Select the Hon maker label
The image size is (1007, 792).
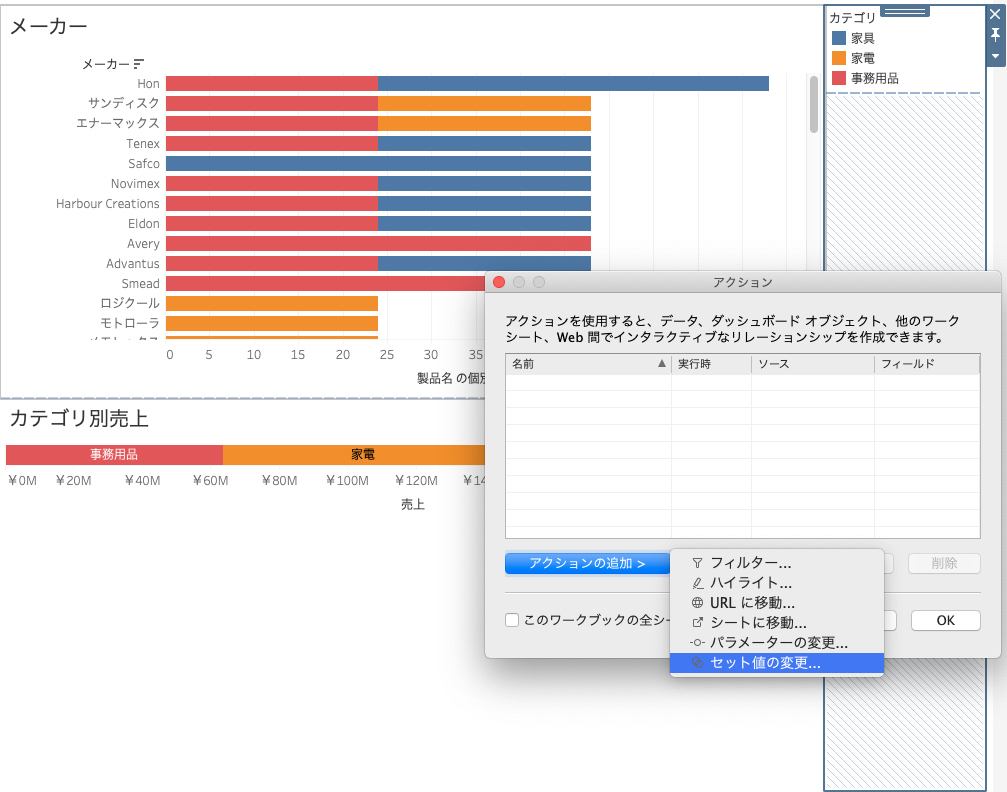148,84
